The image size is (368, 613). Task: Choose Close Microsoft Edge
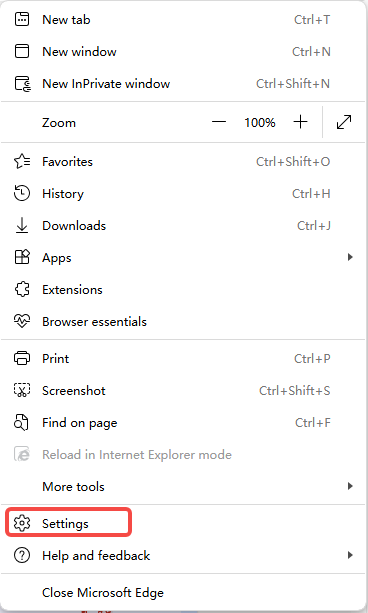point(184,593)
